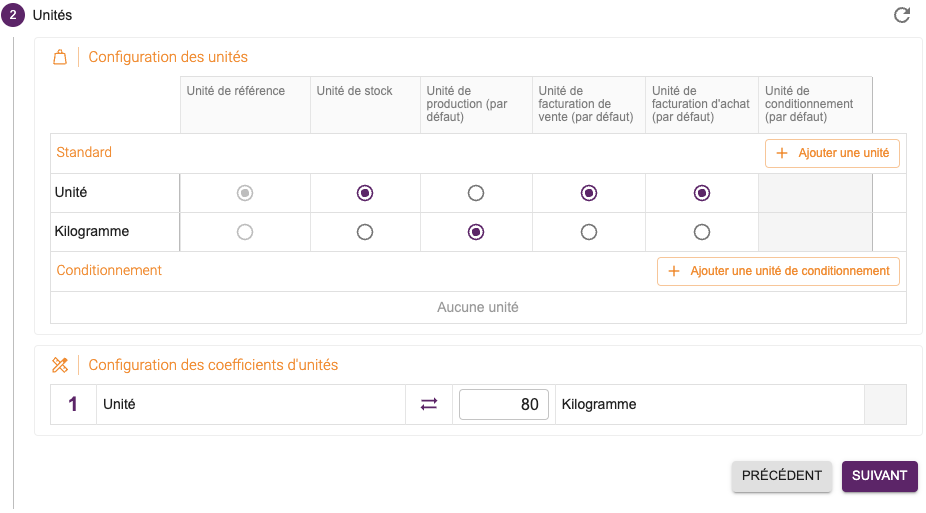Choose Kilogramme for facturation de vente
Viewport: 926px width, 513px height.
point(589,232)
